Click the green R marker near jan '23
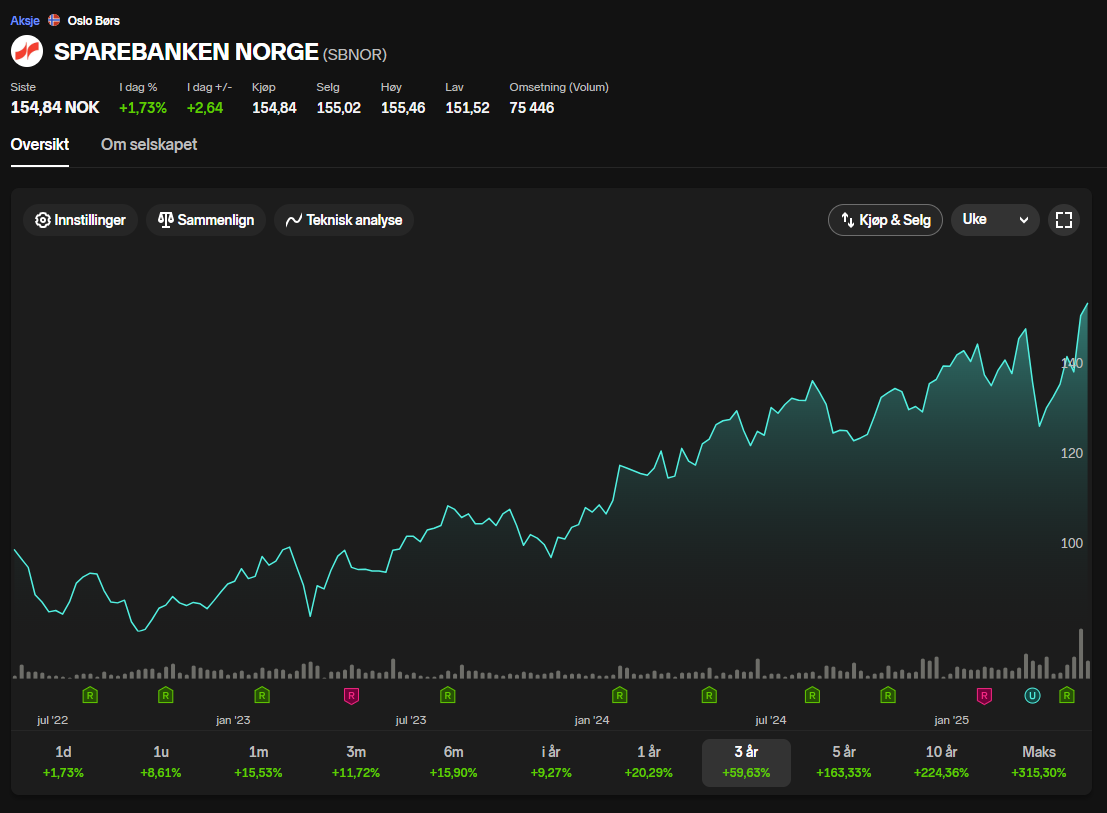 262,695
